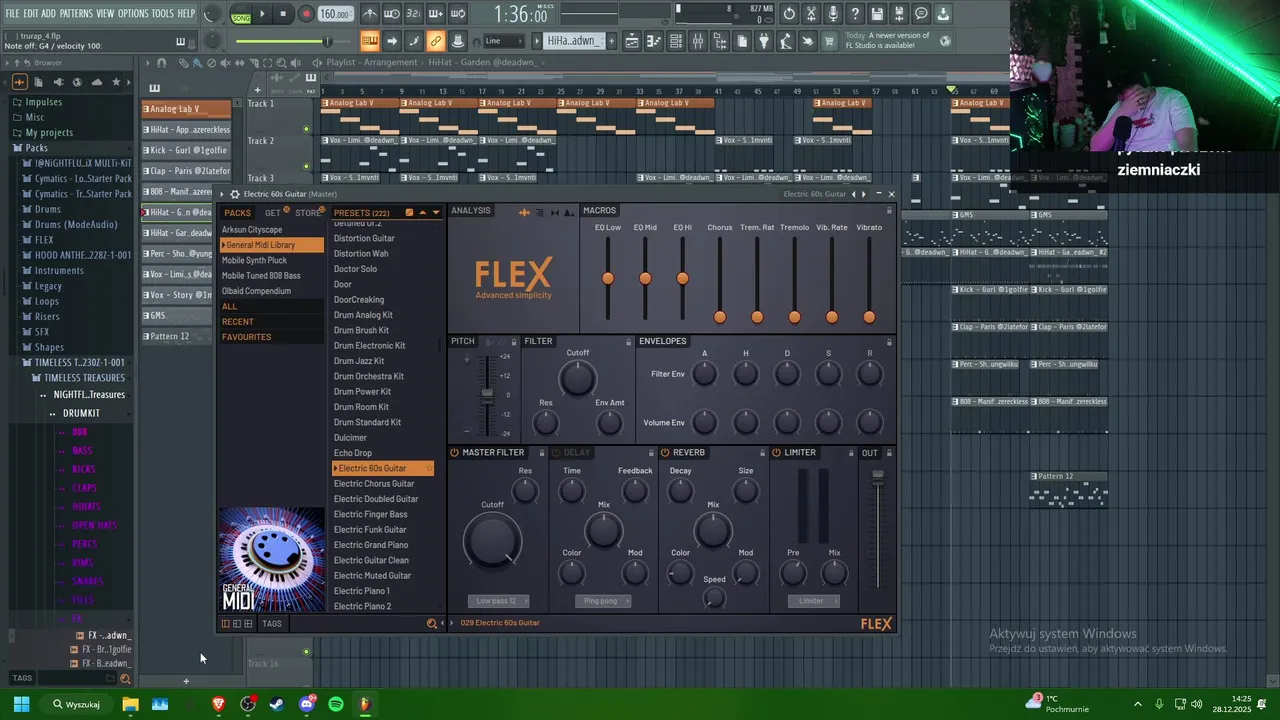
Task: Click the help question mark icon
Action: coord(855,14)
